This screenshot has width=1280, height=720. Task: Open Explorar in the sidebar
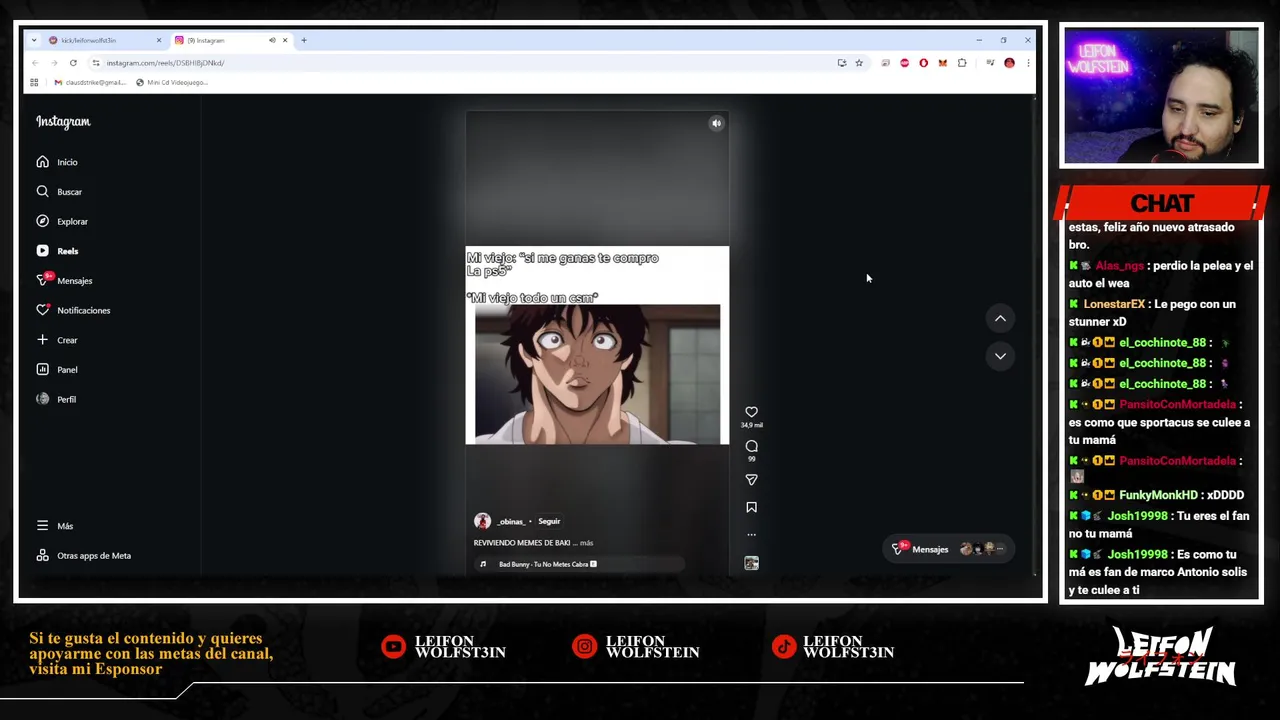62,221
